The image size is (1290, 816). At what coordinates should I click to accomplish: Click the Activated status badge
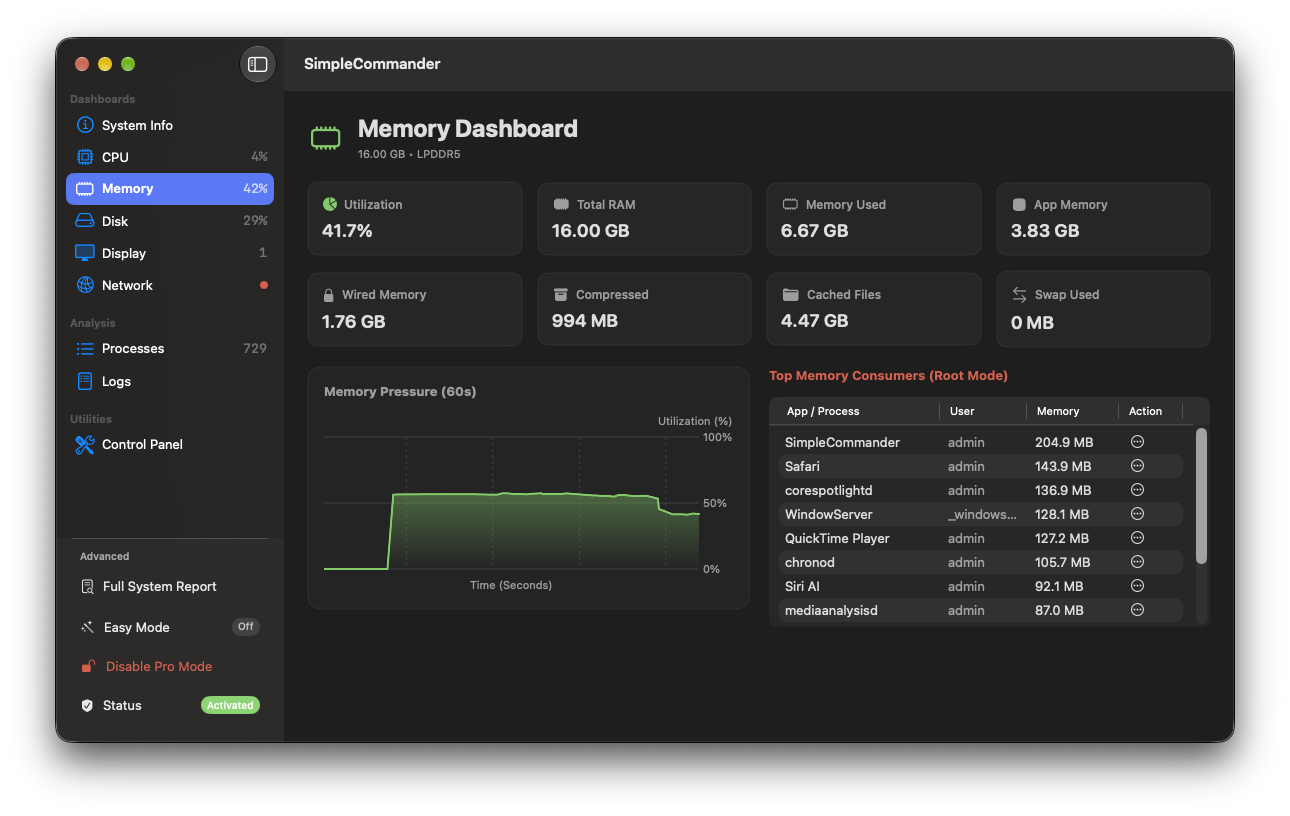[x=230, y=705]
